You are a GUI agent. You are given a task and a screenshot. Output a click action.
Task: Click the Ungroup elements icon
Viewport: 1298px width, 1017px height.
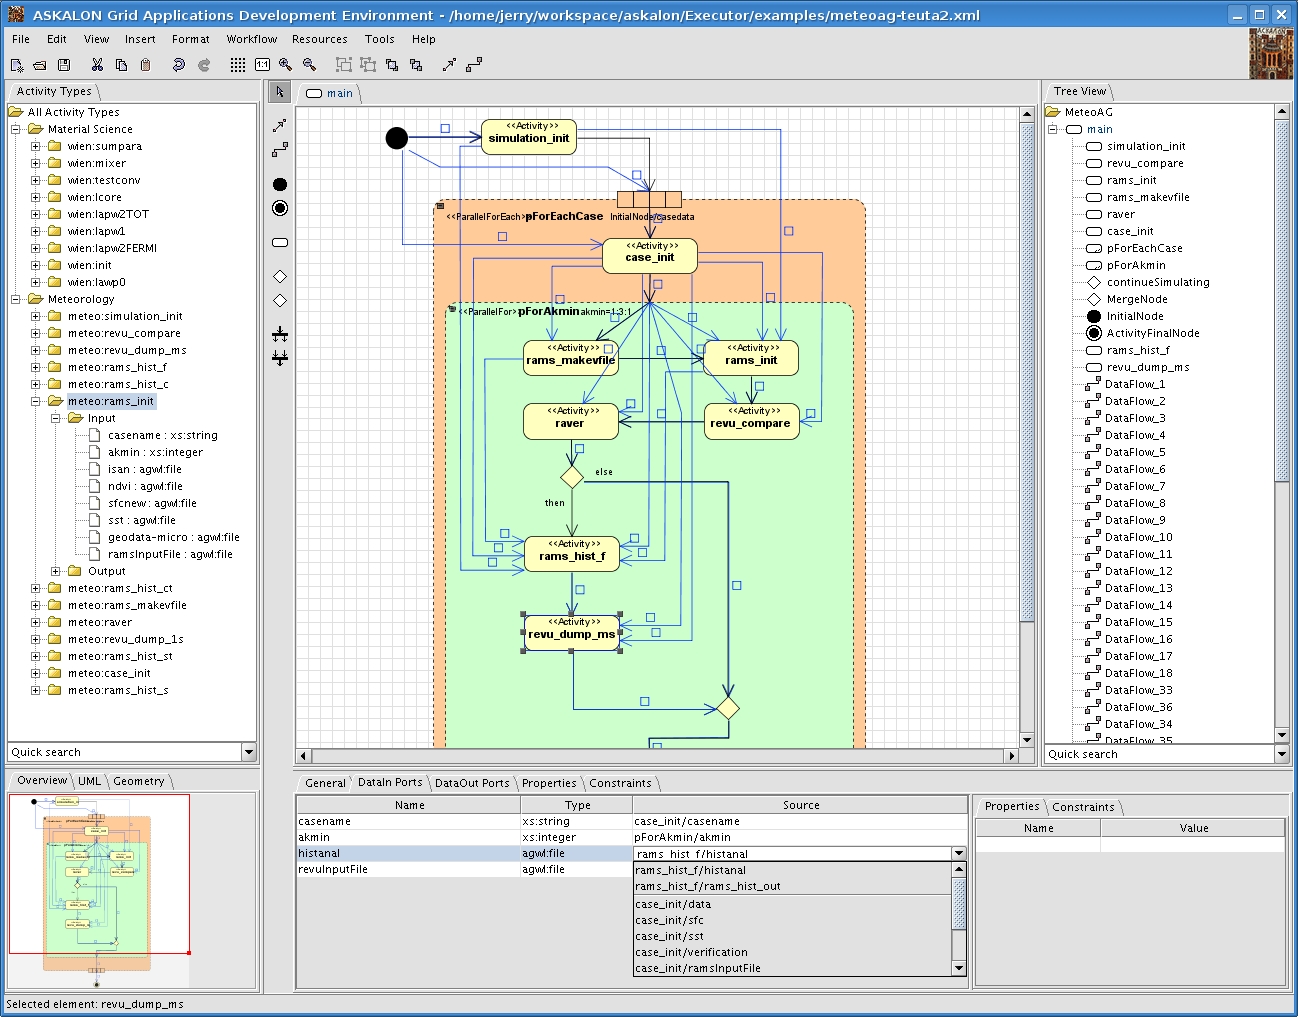368,65
